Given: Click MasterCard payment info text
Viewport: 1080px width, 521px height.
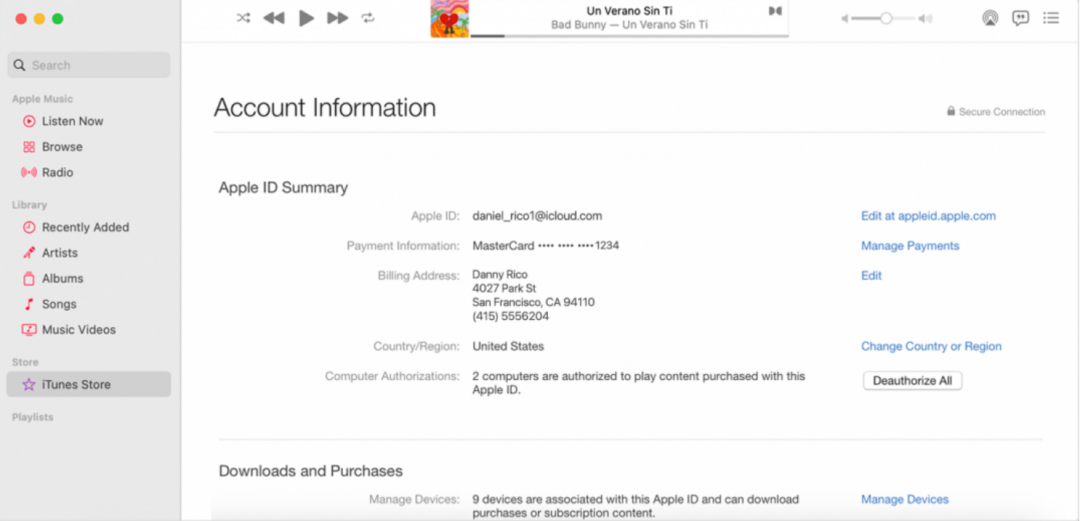Looking at the screenshot, I should pos(546,245).
